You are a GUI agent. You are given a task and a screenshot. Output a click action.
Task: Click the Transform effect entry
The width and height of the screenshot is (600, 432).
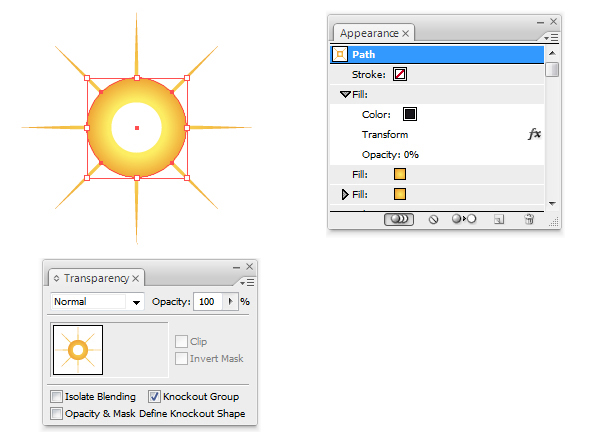pyautogui.click(x=385, y=135)
